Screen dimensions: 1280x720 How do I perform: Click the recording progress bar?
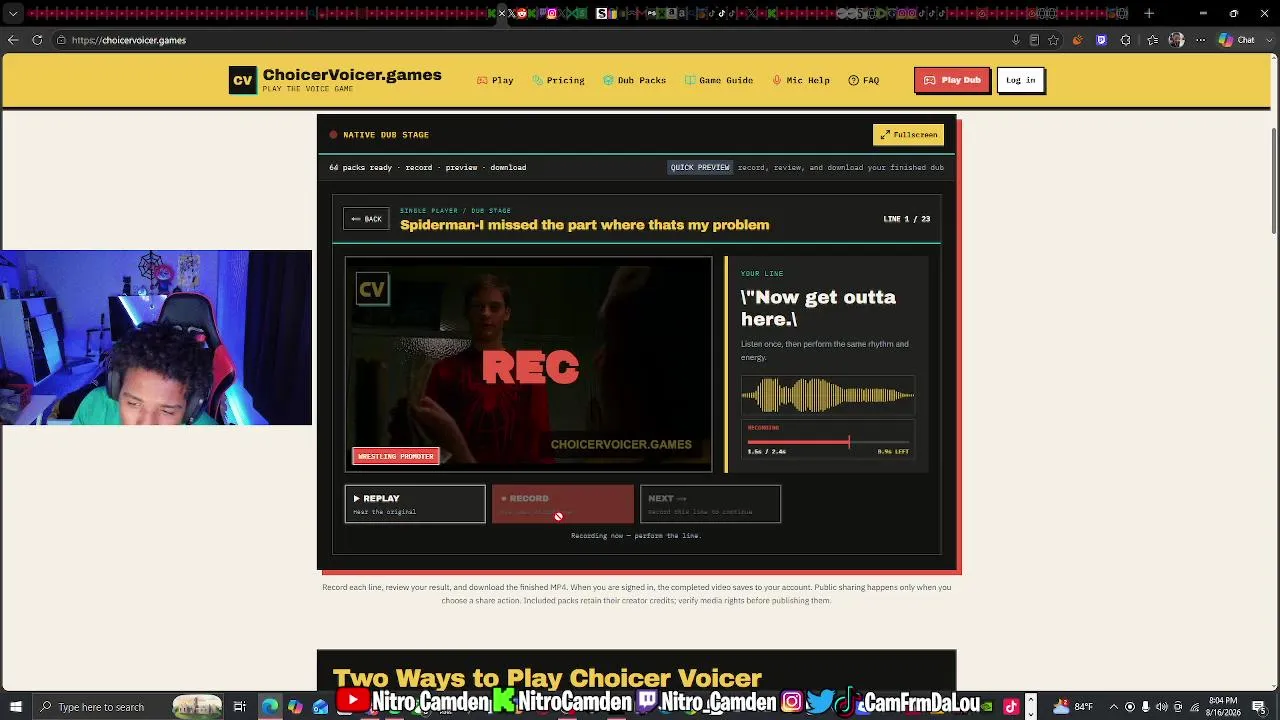tap(828, 441)
